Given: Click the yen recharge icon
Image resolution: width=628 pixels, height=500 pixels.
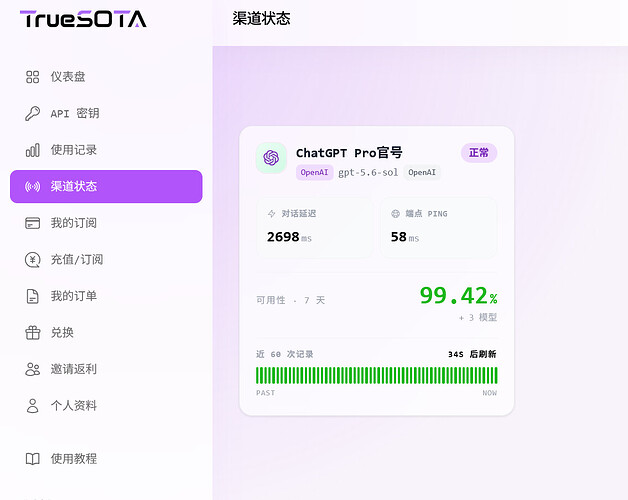Looking at the screenshot, I should tap(32, 260).
